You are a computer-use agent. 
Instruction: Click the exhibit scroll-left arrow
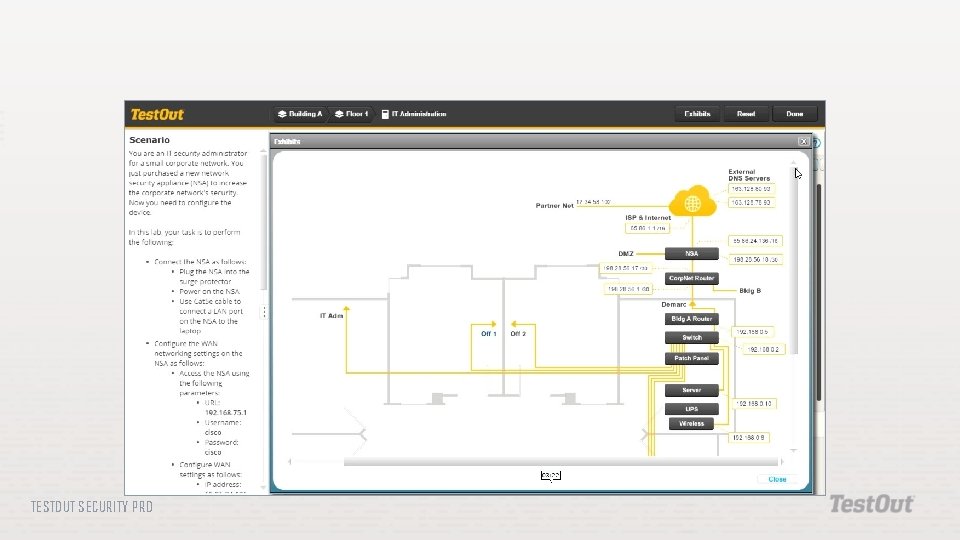(290, 462)
